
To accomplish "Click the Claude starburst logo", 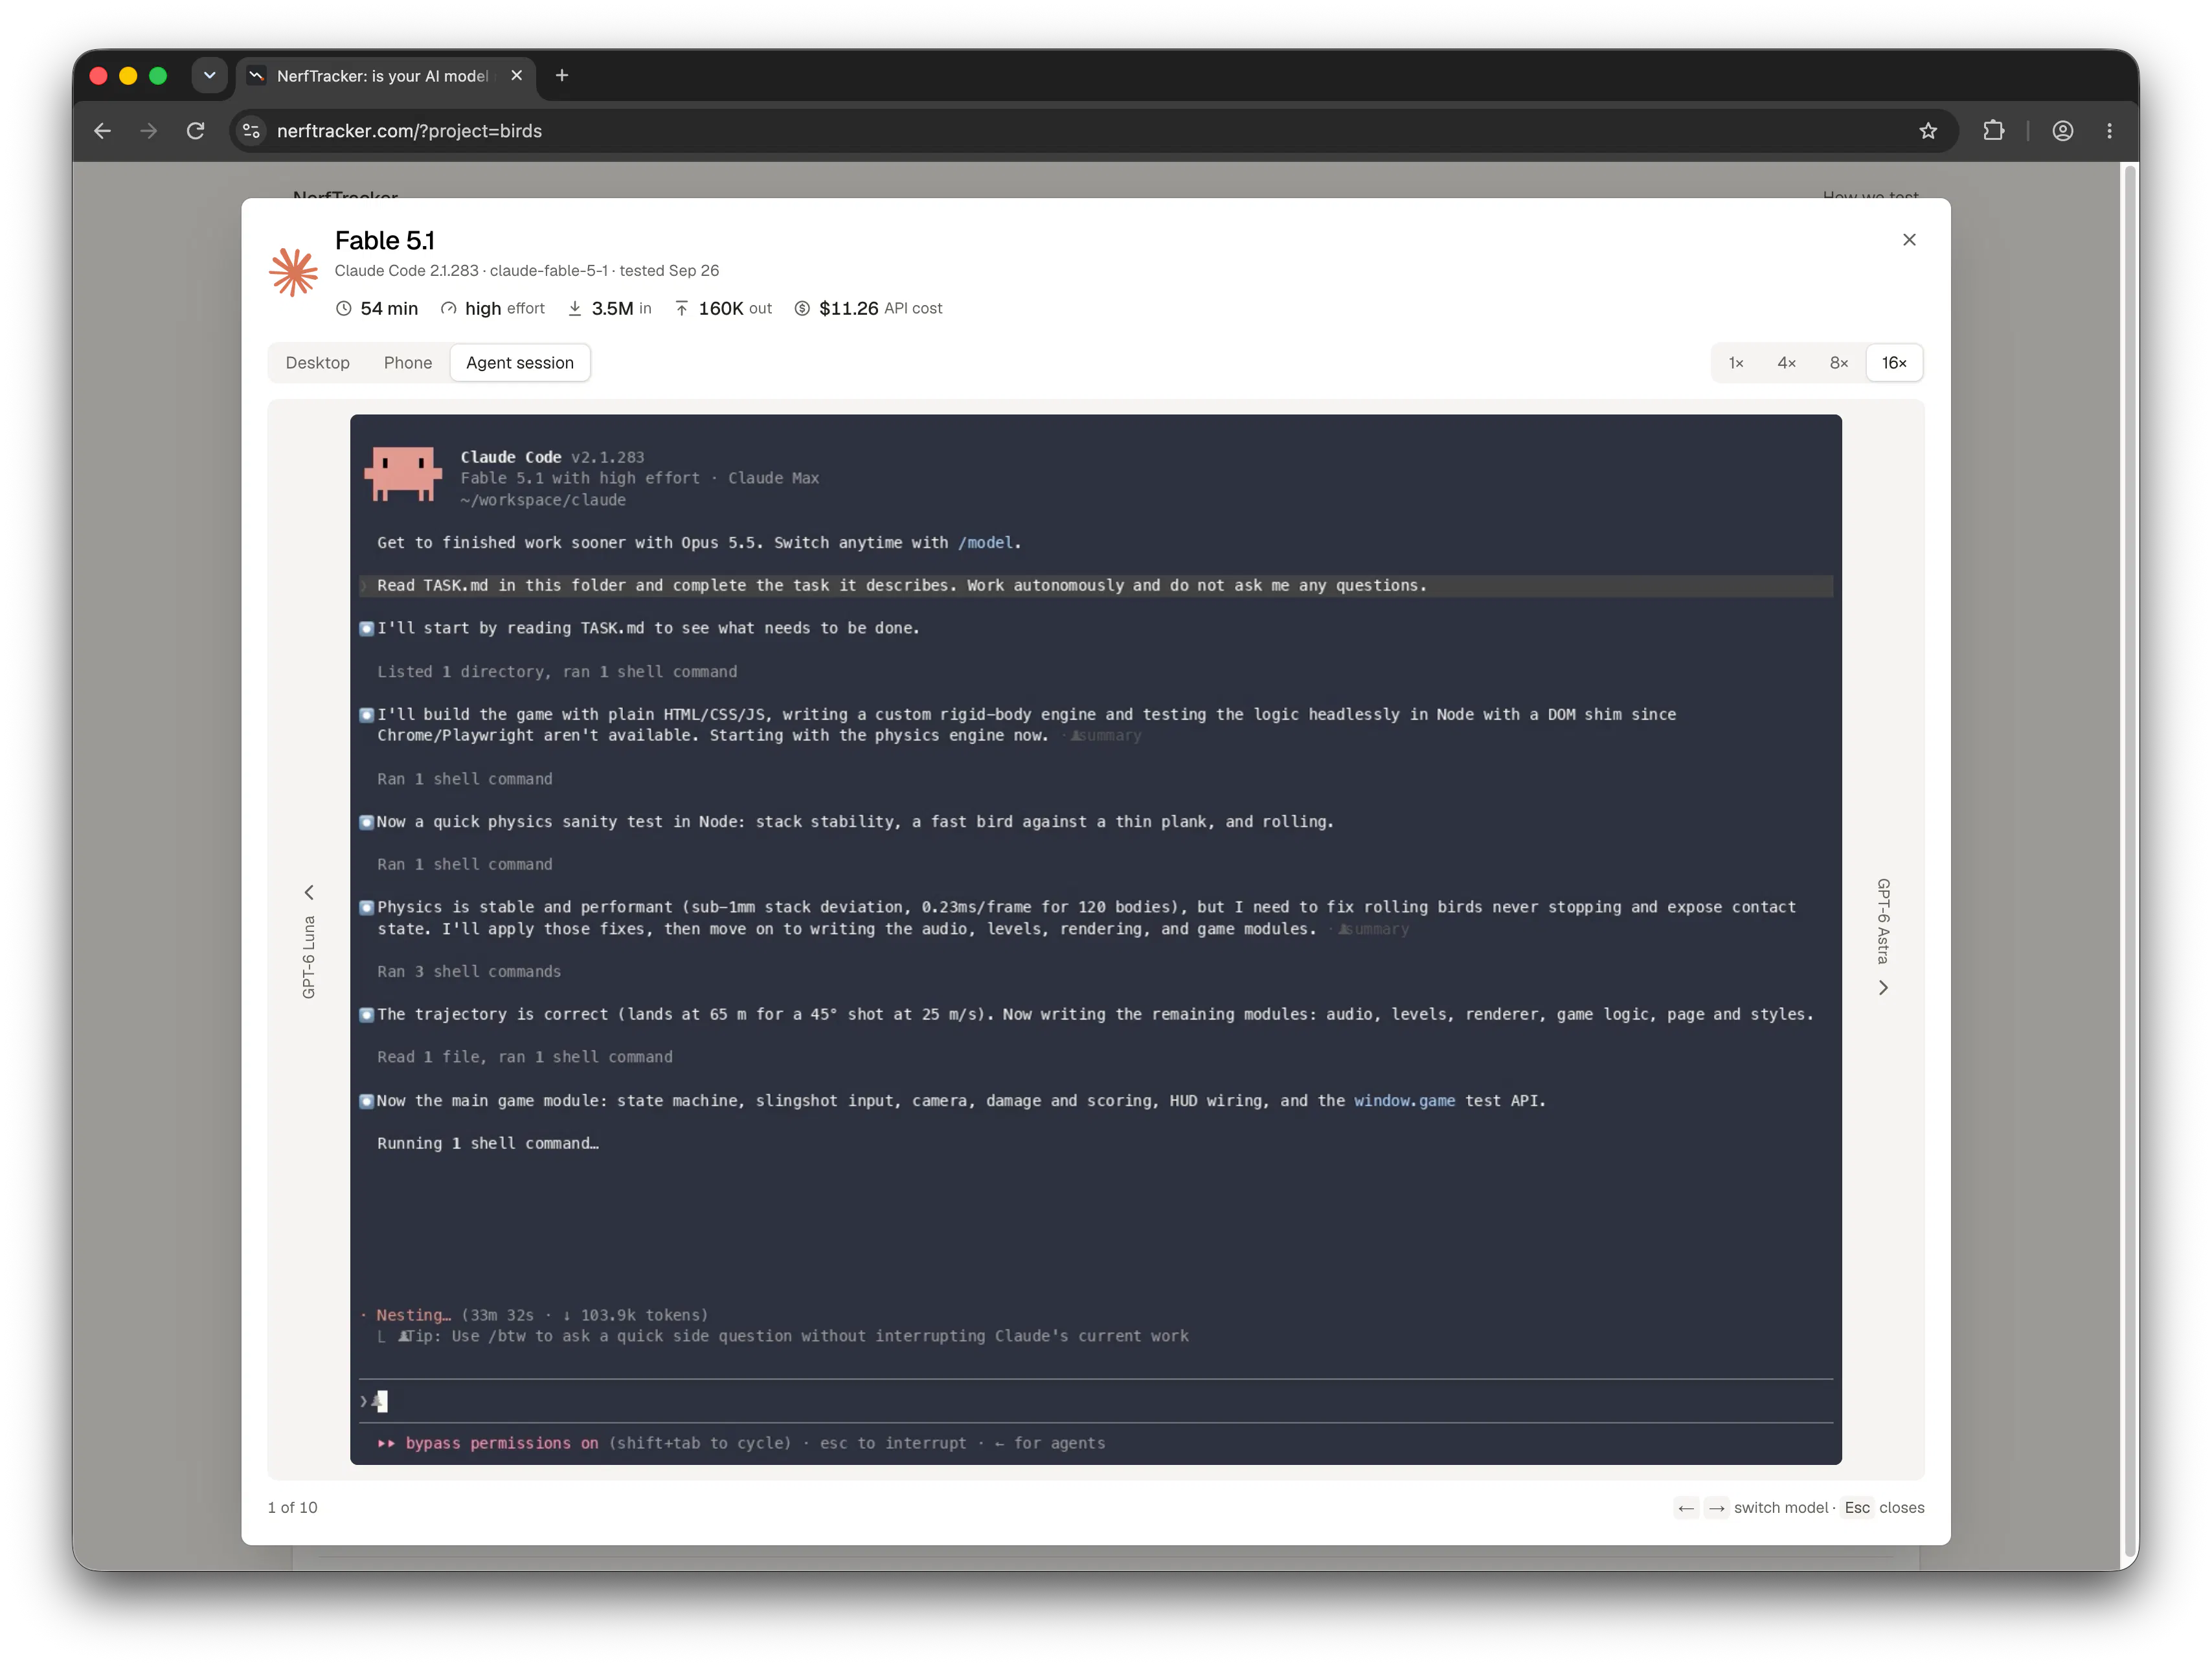I will (293, 272).
